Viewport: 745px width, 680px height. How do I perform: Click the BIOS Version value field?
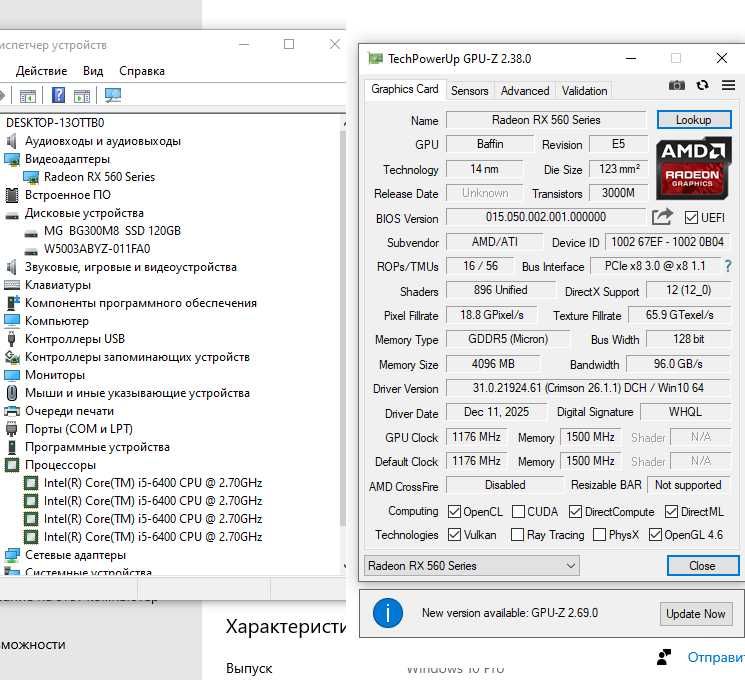coord(545,217)
